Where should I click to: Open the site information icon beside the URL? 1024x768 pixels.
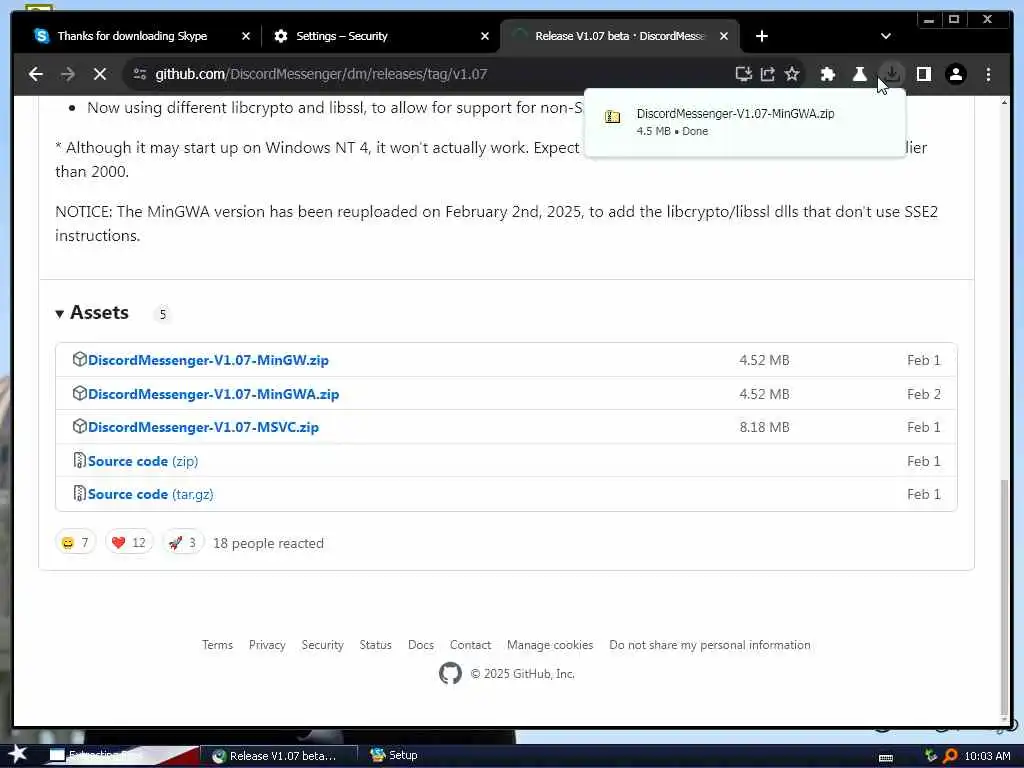pyautogui.click(x=139, y=74)
